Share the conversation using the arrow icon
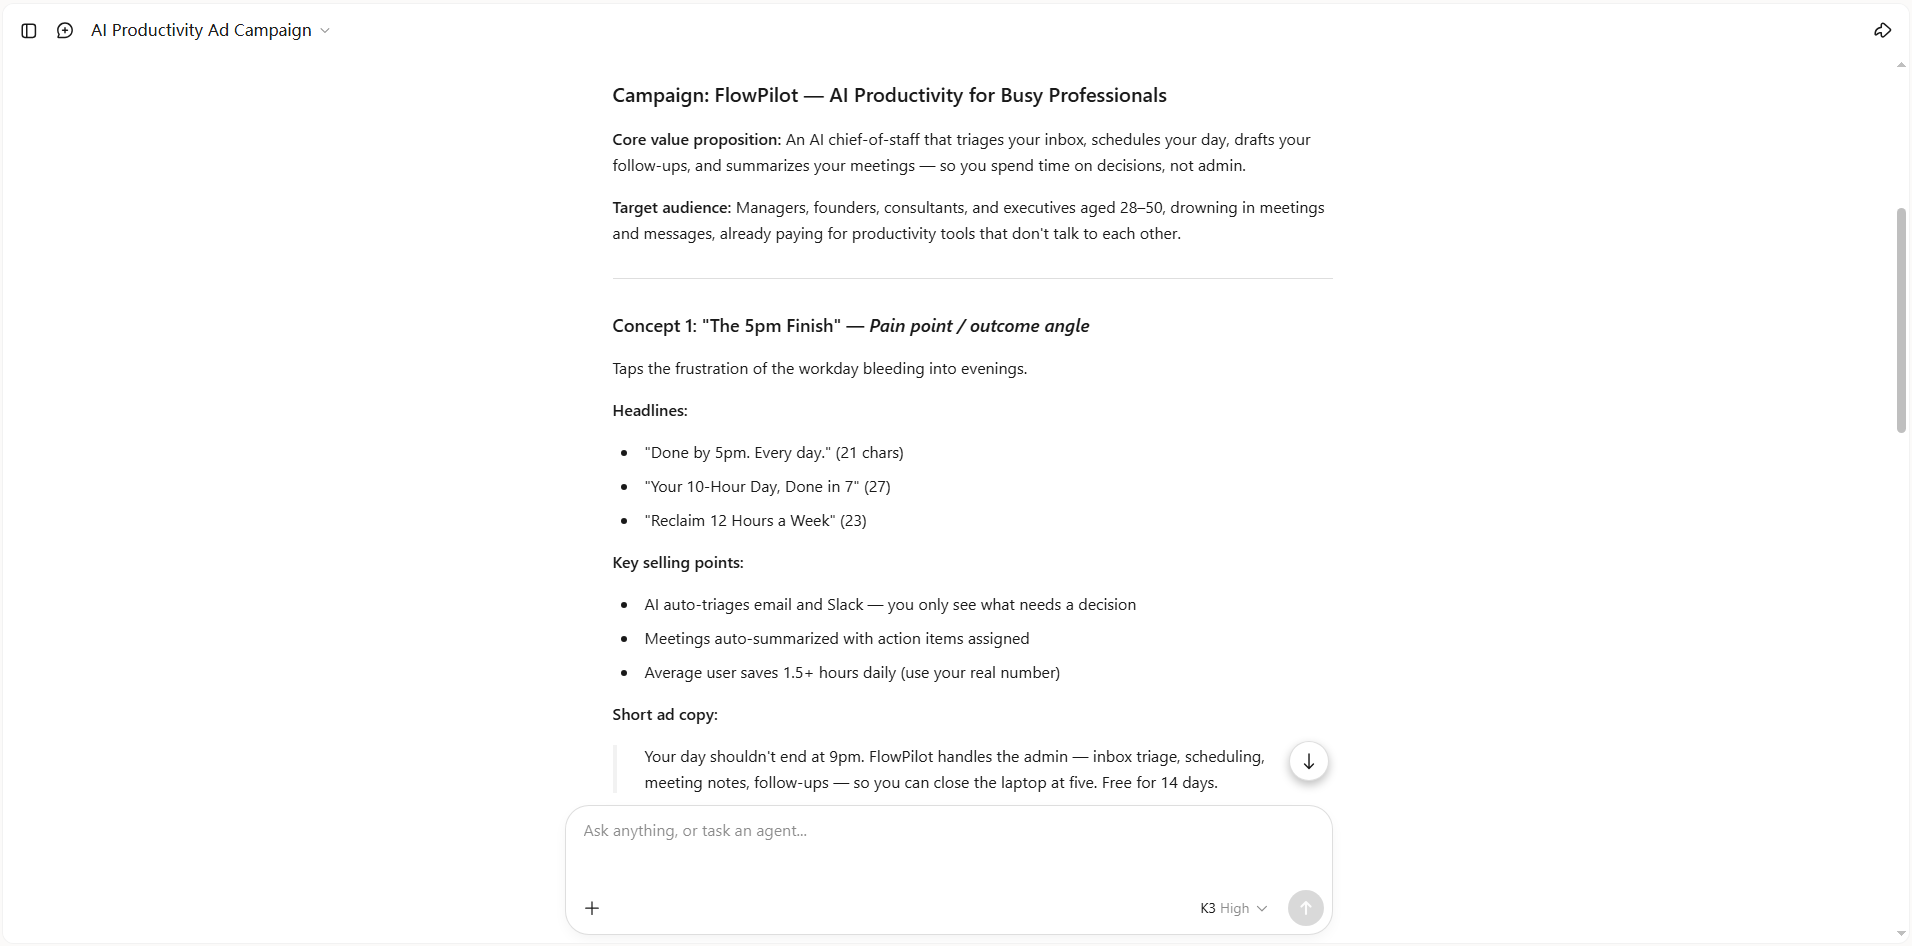This screenshot has height=946, width=1912. 1882,31
